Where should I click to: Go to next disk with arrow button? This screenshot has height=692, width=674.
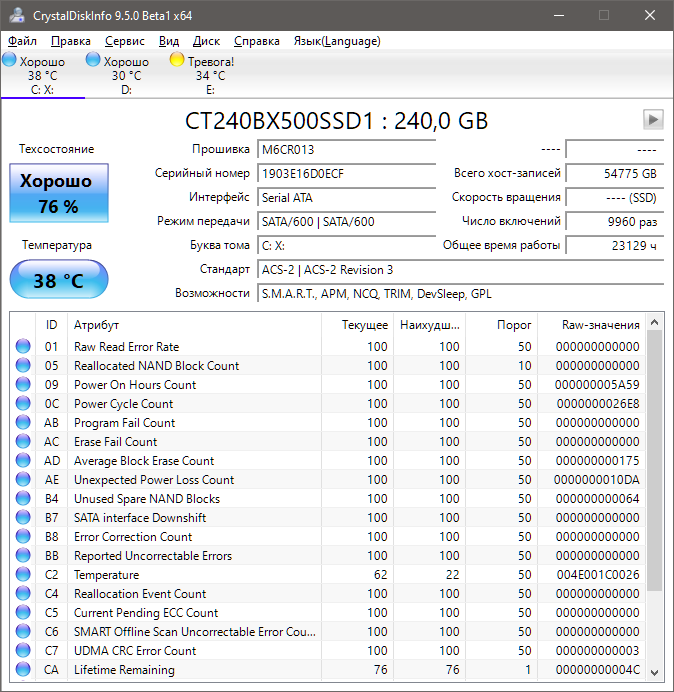pos(653,119)
